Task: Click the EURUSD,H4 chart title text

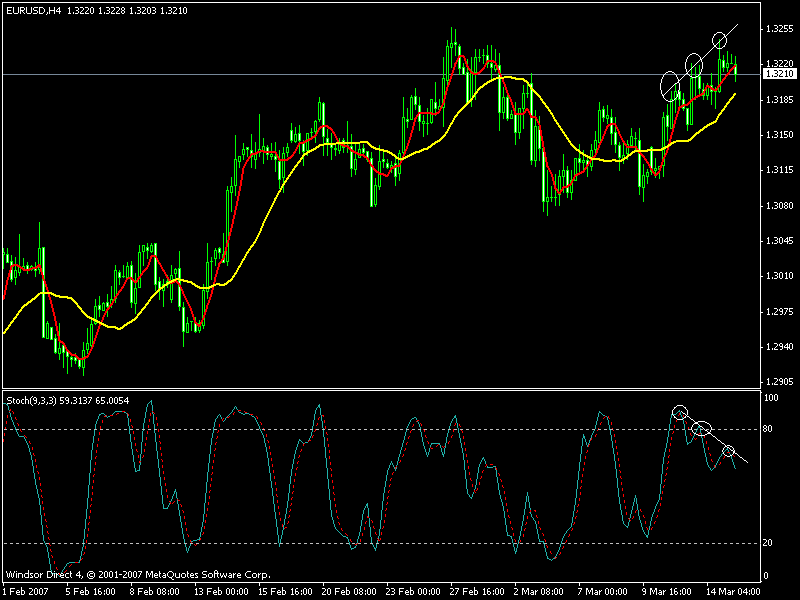Action: pyautogui.click(x=30, y=10)
